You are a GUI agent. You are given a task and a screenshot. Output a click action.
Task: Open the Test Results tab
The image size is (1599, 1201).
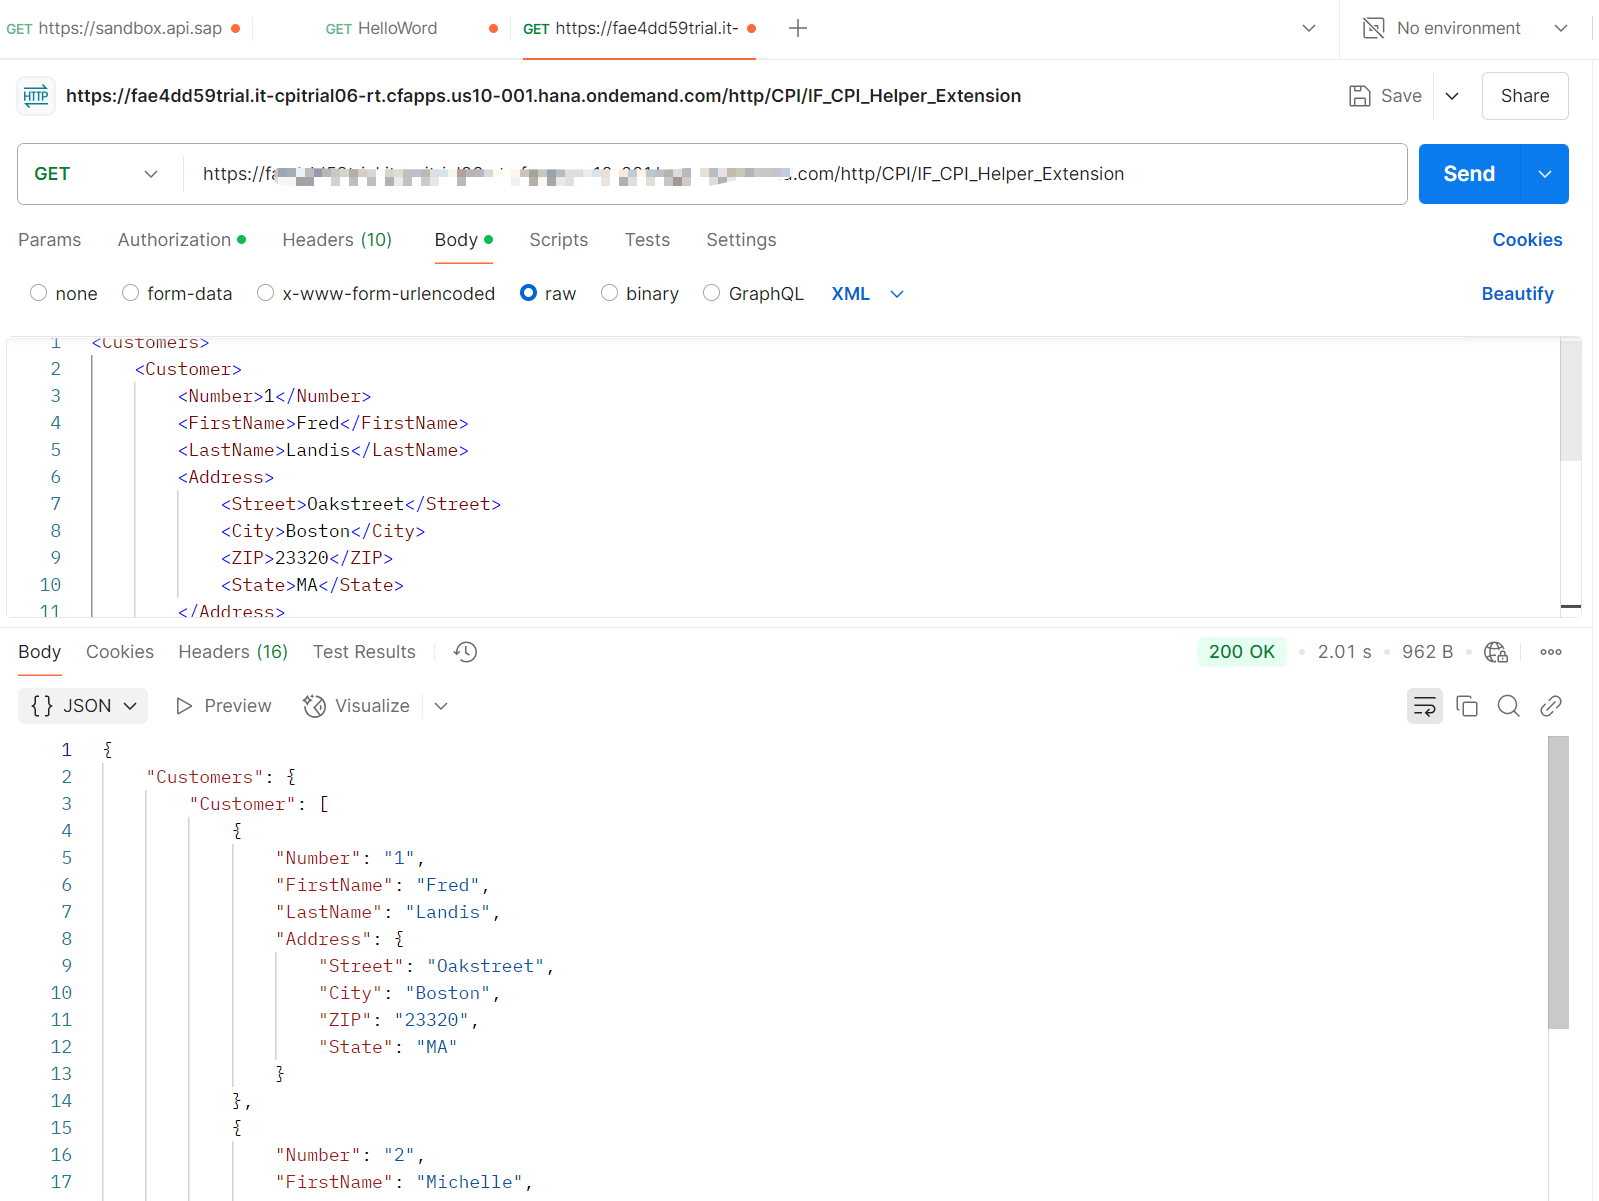point(364,652)
